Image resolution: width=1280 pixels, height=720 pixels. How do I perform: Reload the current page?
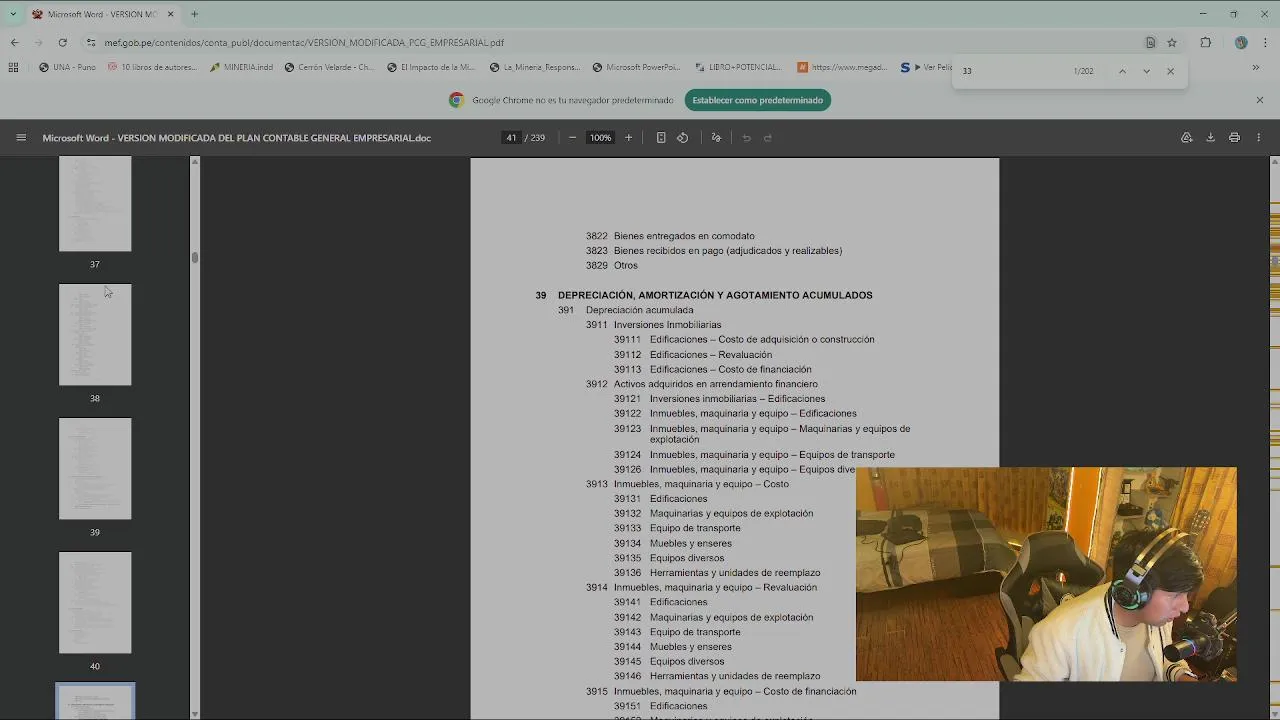(62, 42)
